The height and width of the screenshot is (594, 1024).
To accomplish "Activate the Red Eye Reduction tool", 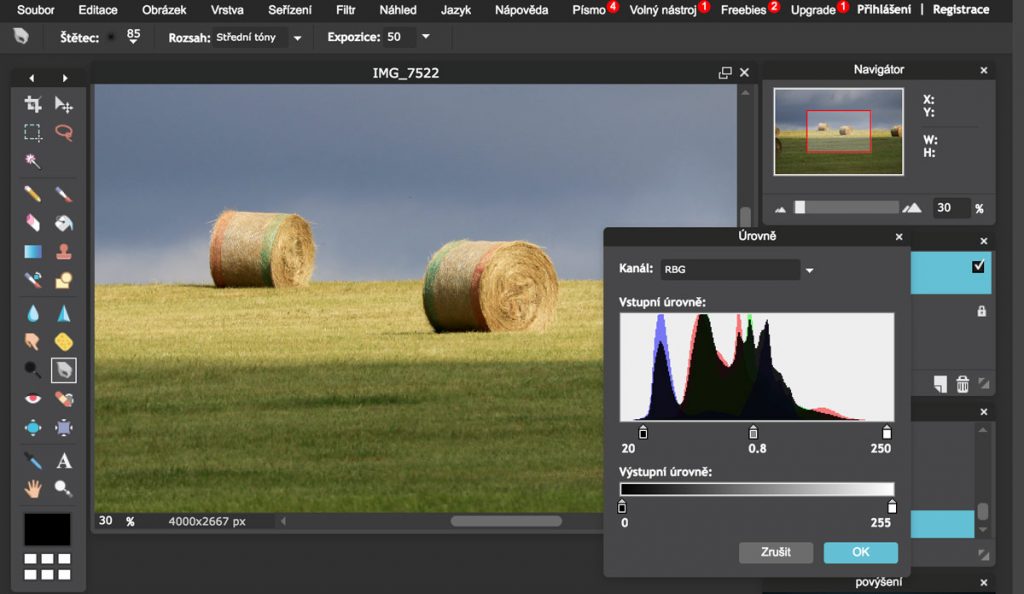I will (33, 399).
